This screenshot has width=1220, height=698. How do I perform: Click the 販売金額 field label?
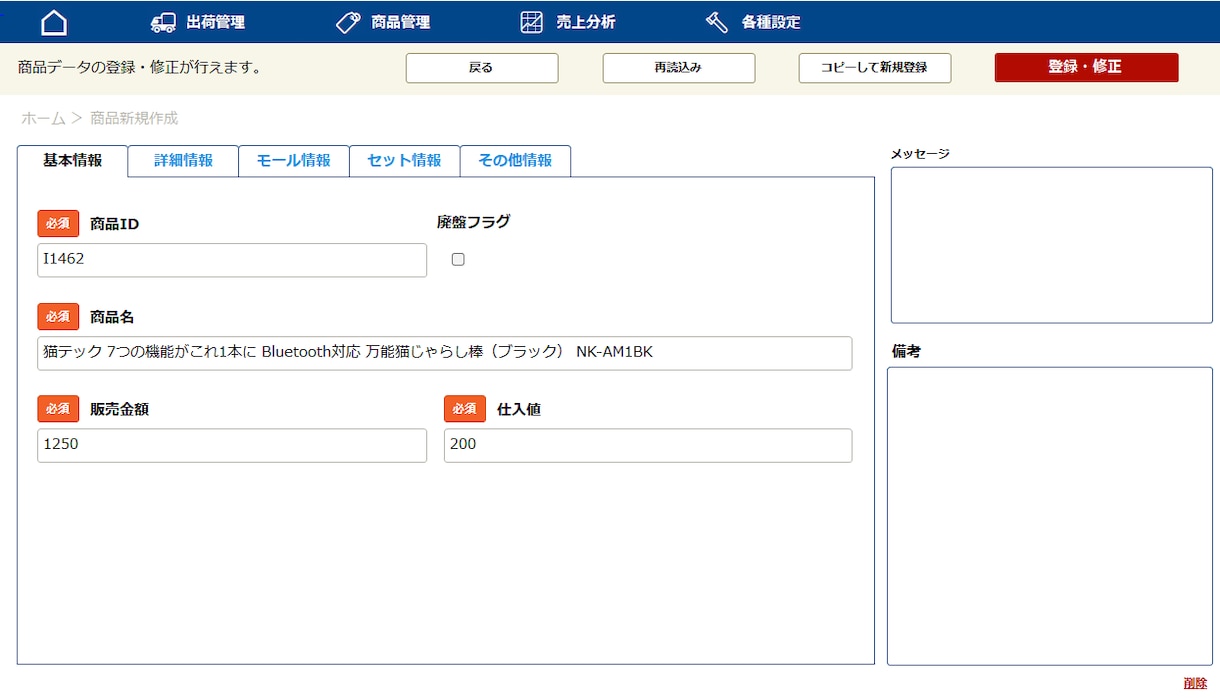coord(119,409)
